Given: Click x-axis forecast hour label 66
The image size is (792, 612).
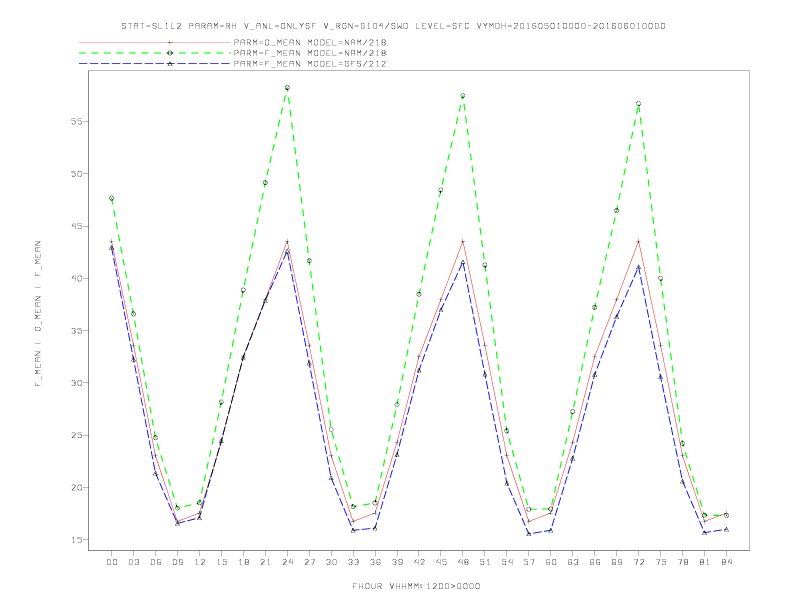Looking at the screenshot, I should click(x=595, y=562).
